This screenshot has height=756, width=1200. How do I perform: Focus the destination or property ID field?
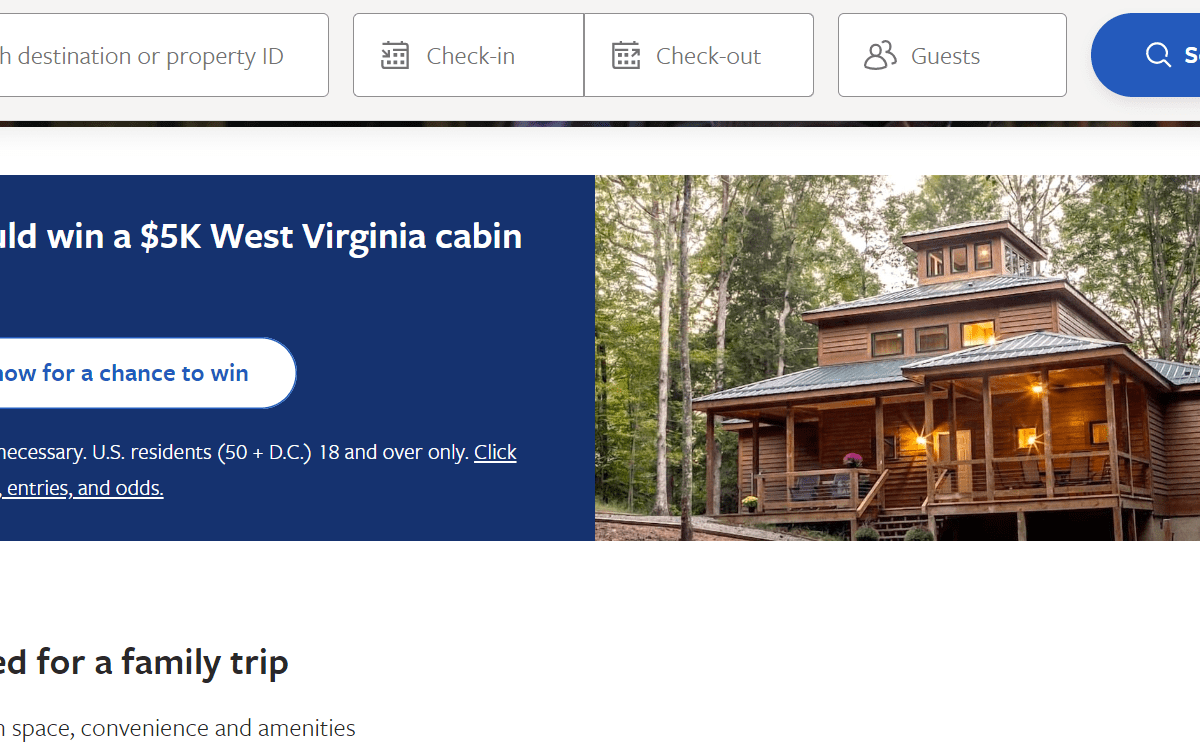[x=150, y=55]
